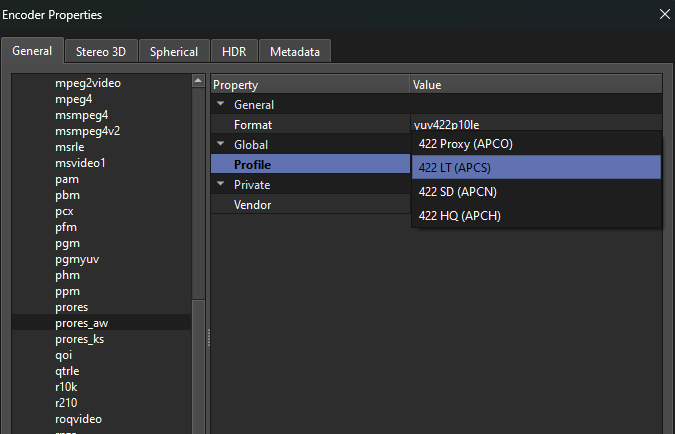The image size is (675, 434).
Task: Close the Encoder Properties dialog
Action: [664, 14]
